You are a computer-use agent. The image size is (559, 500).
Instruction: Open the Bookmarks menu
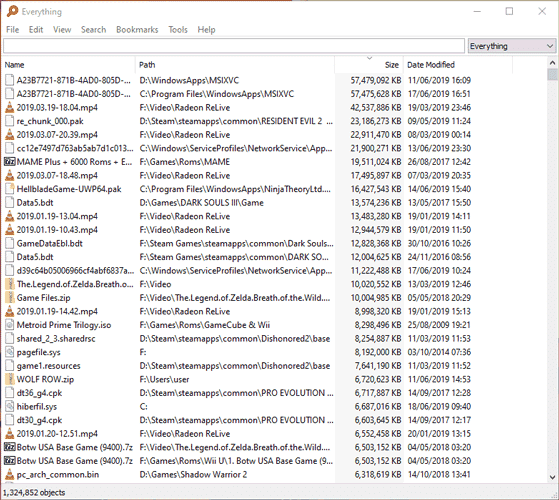coord(137,30)
